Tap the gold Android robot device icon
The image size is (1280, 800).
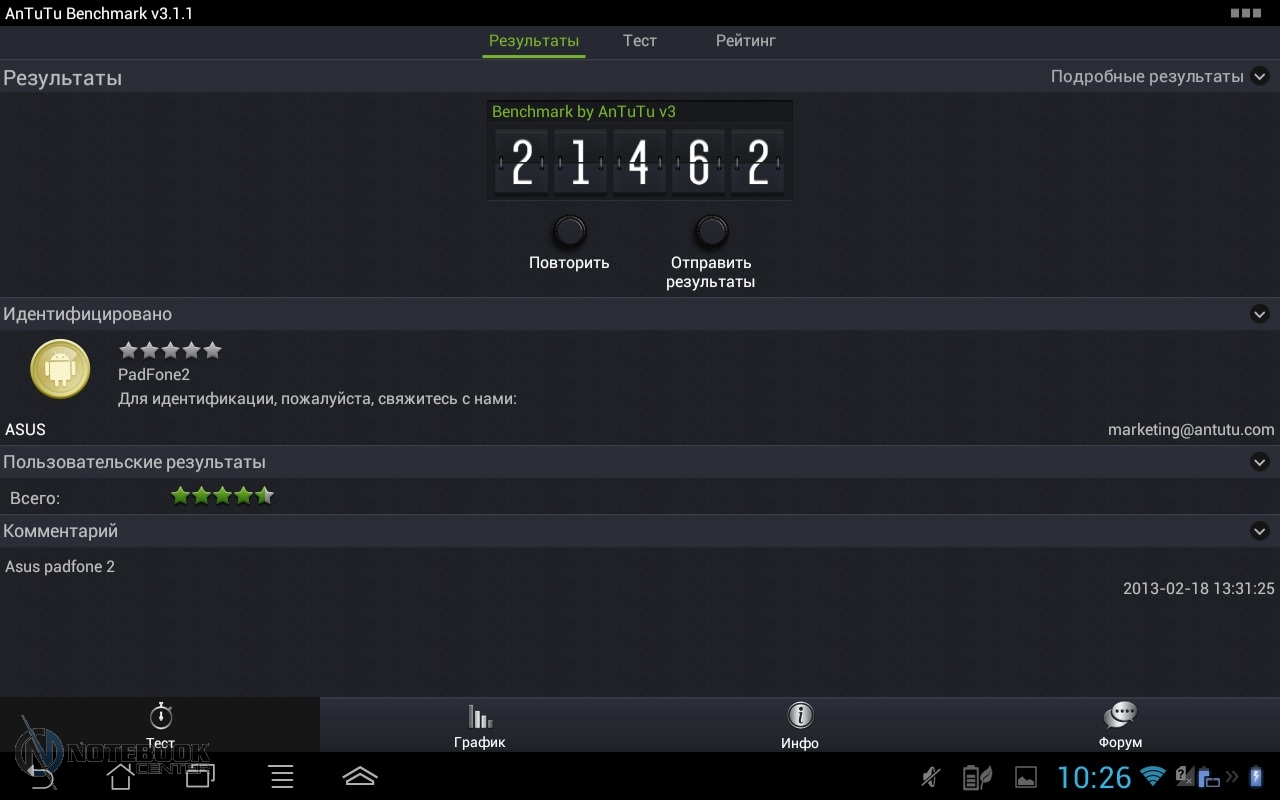point(60,369)
